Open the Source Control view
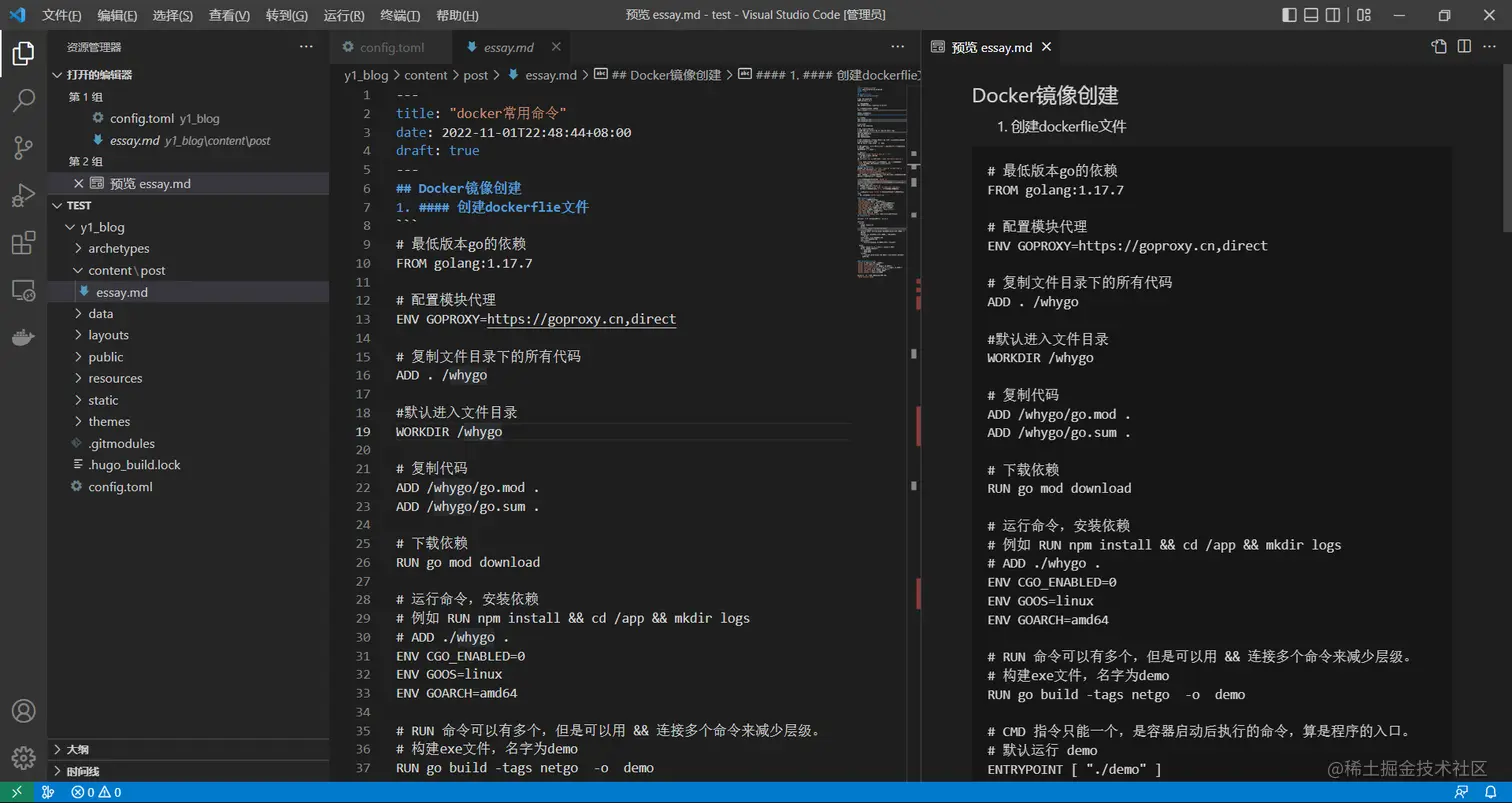The width and height of the screenshot is (1512, 803). [23, 149]
